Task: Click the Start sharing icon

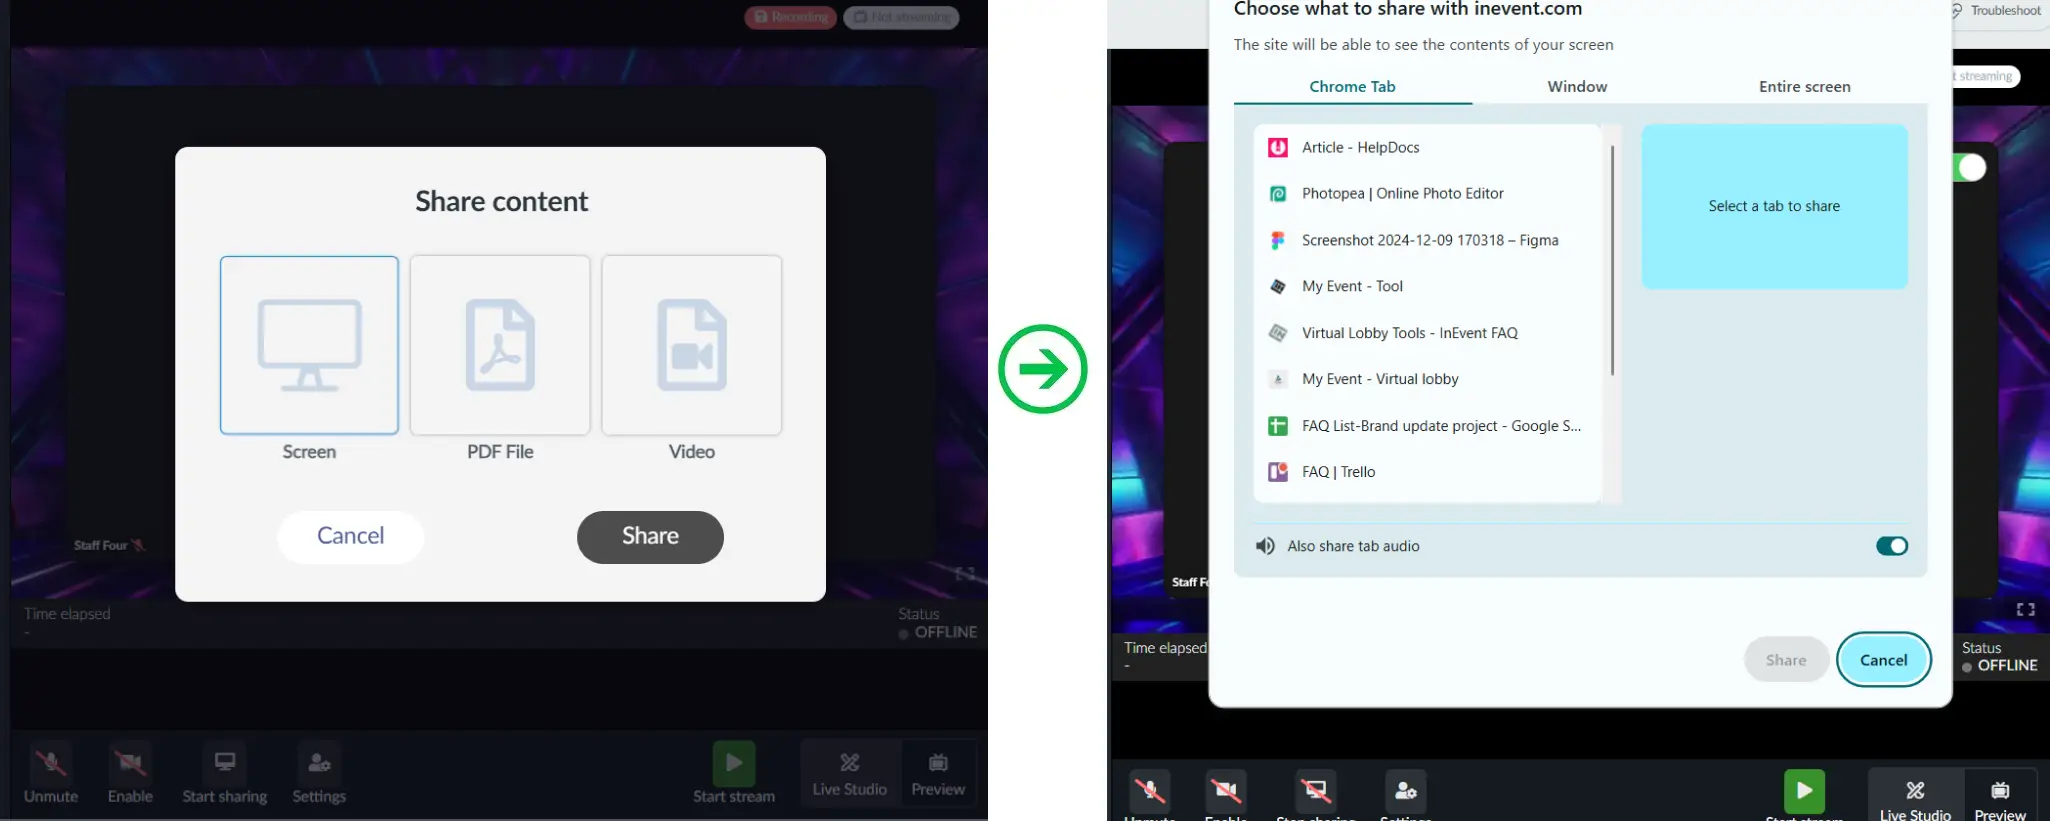Action: coord(225,763)
